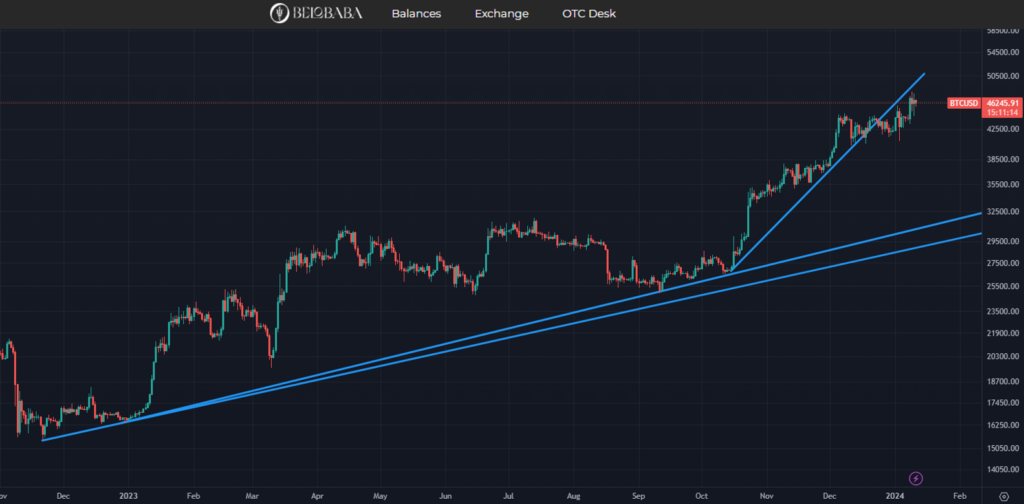Viewport: 1024px width, 504px height.
Task: Go to the Exchange tab
Action: point(502,14)
